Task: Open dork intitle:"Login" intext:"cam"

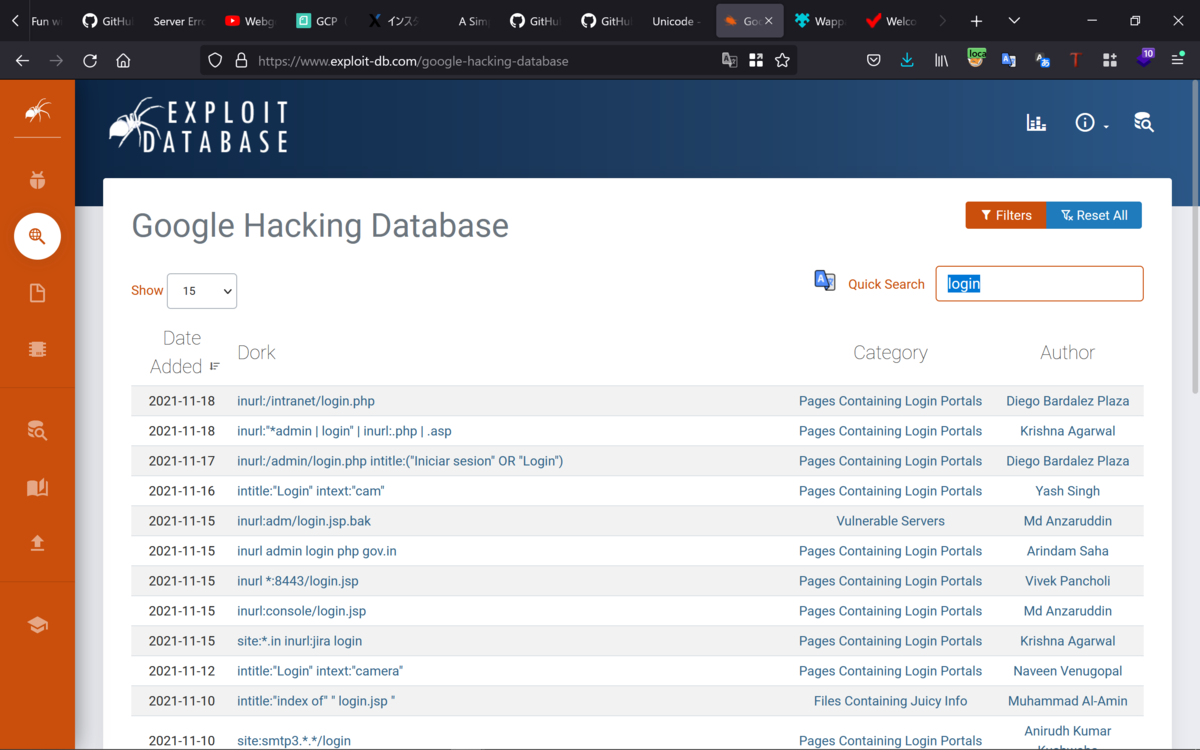Action: 310,491
